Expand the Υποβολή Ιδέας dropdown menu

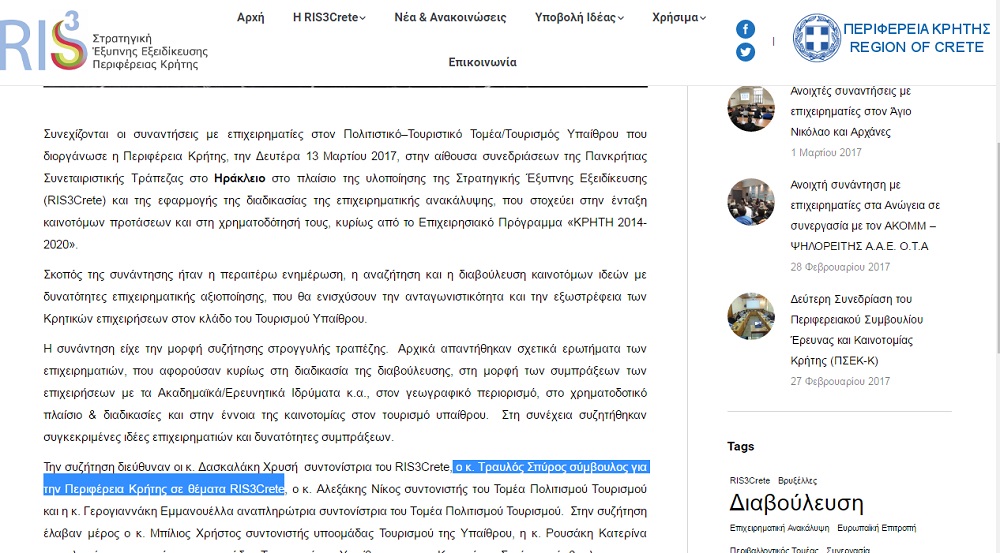pyautogui.click(x=580, y=17)
